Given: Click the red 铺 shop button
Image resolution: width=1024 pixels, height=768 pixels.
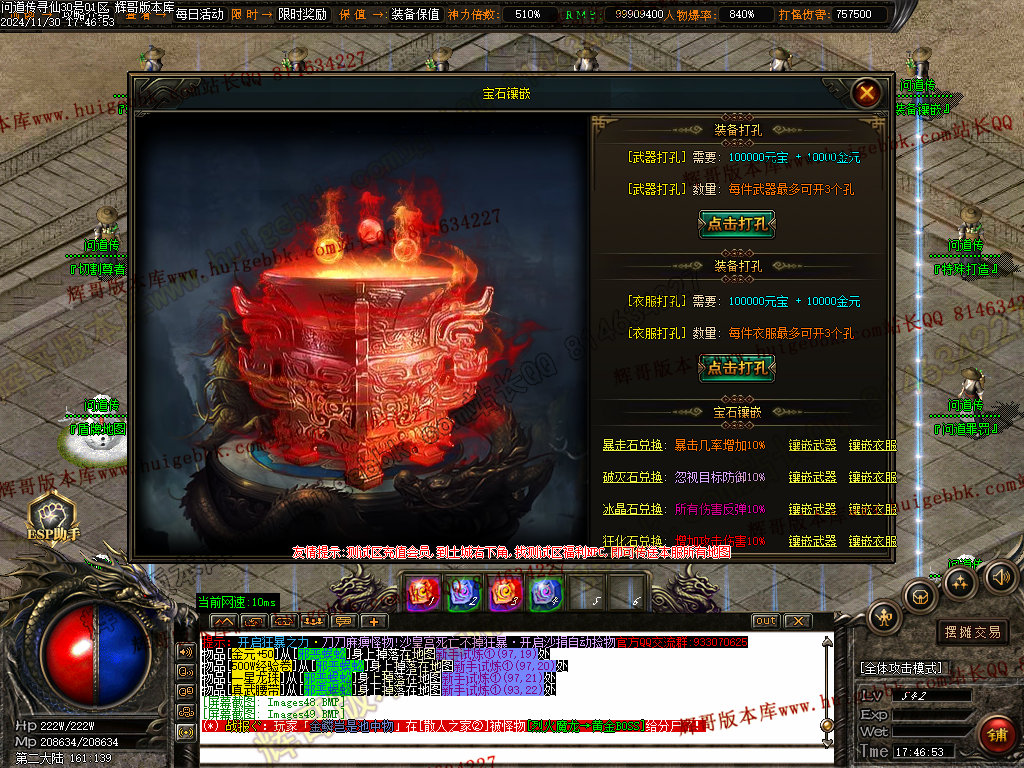Looking at the screenshot, I should tap(997, 735).
